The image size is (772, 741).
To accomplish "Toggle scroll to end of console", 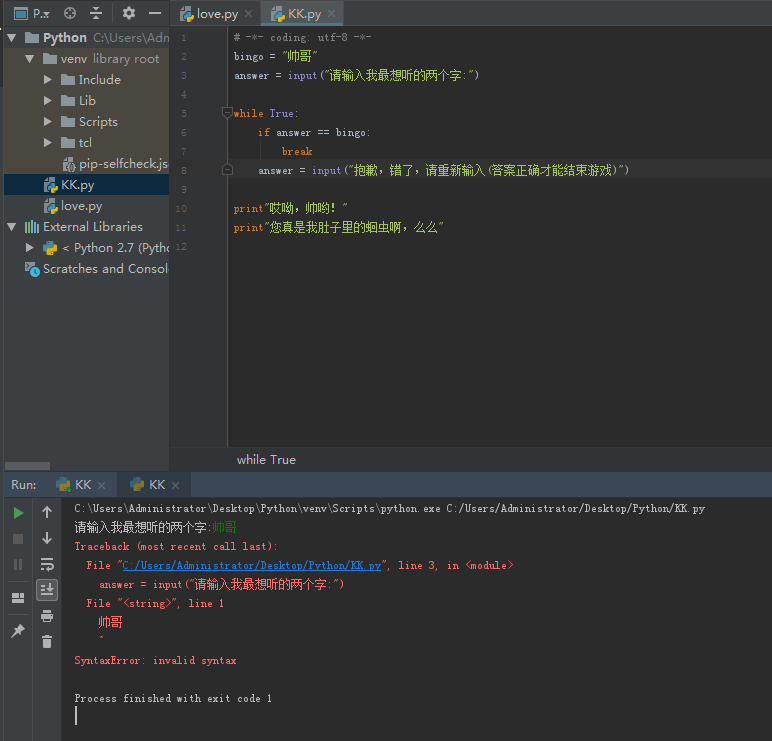I will pyautogui.click(x=47, y=590).
